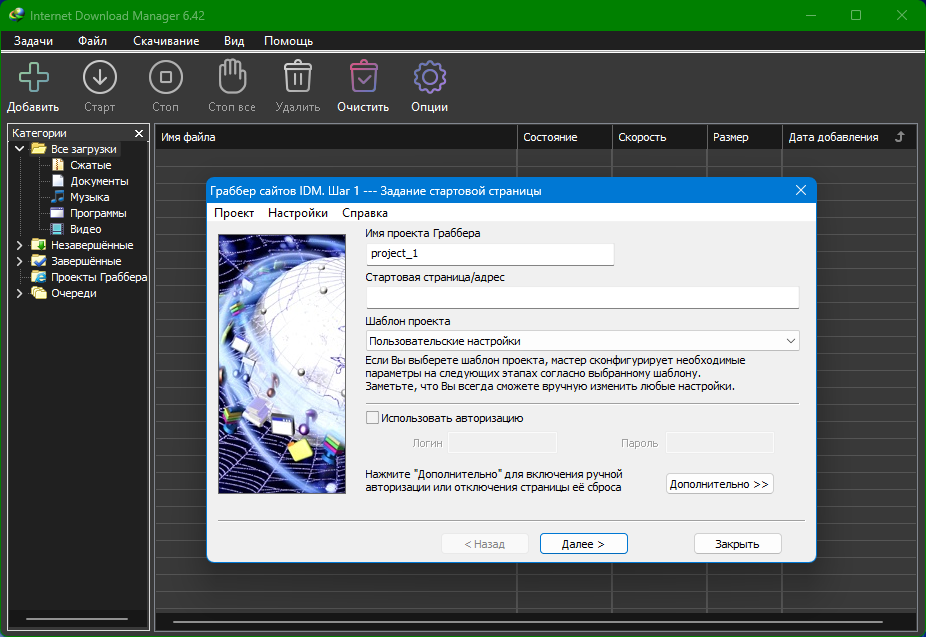Open Опции gear icon

point(429,77)
